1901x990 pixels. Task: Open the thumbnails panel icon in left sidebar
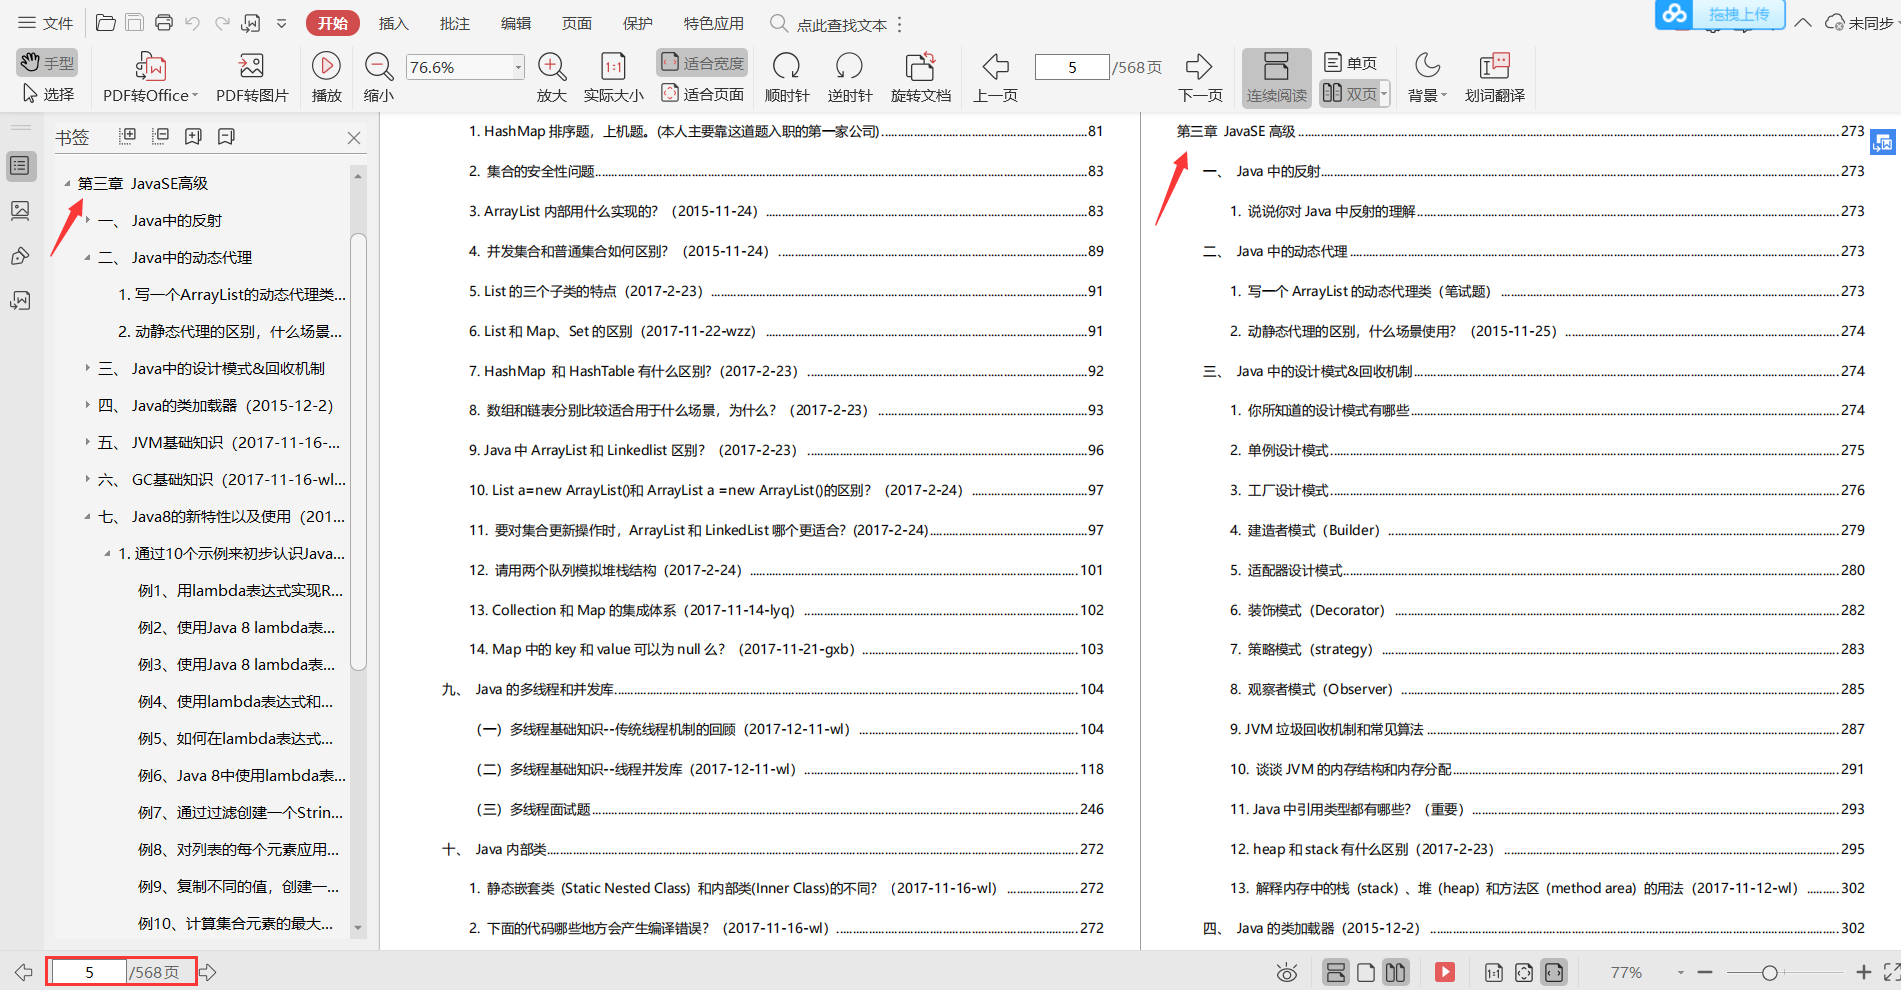point(20,211)
